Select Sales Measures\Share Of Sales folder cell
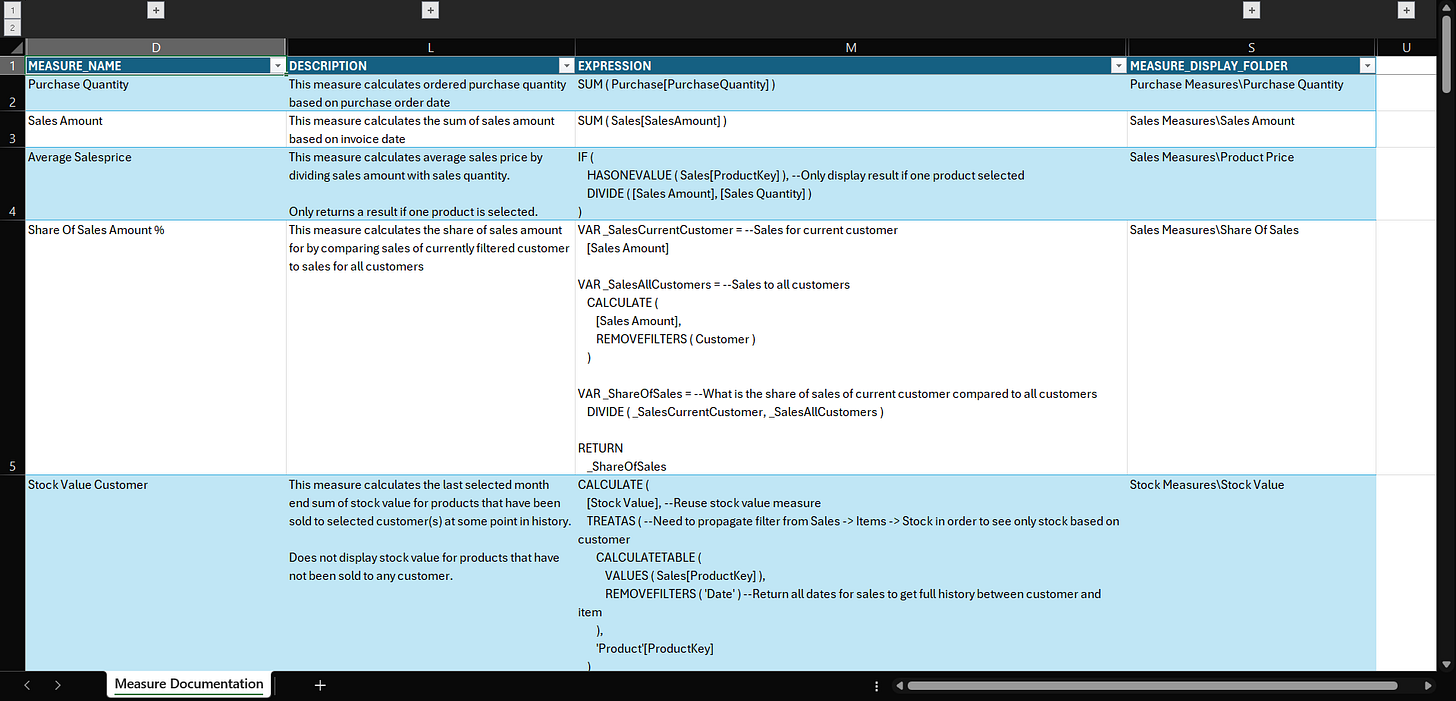This screenshot has height=701, width=1456. [x=1252, y=348]
